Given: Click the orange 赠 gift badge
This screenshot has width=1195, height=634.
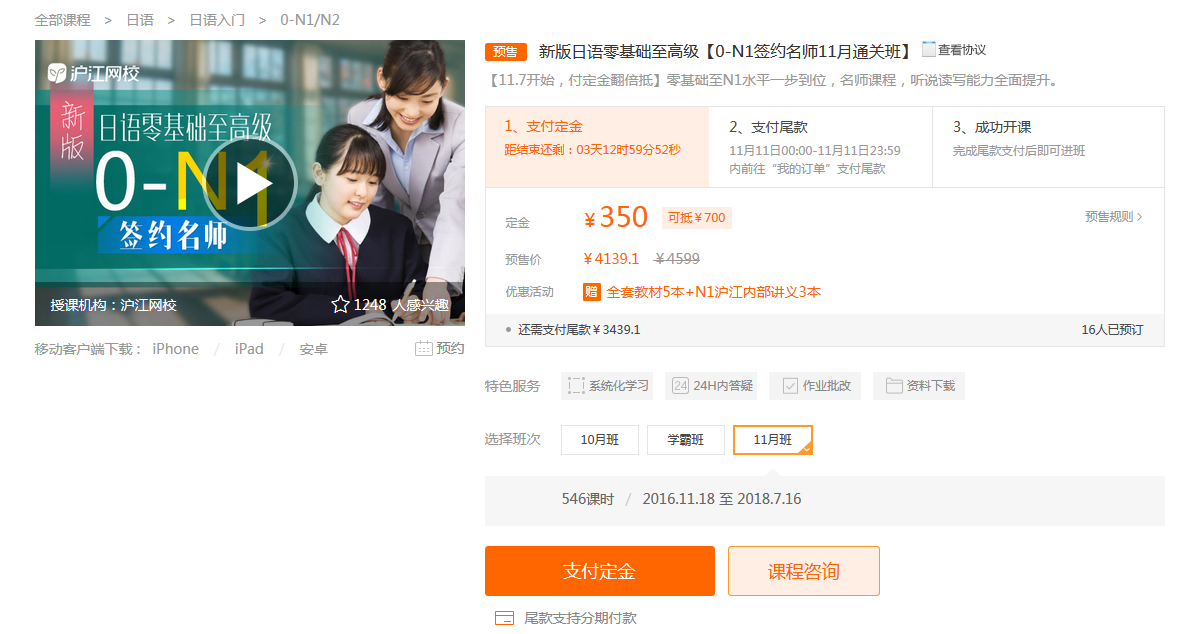Looking at the screenshot, I should 591,292.
